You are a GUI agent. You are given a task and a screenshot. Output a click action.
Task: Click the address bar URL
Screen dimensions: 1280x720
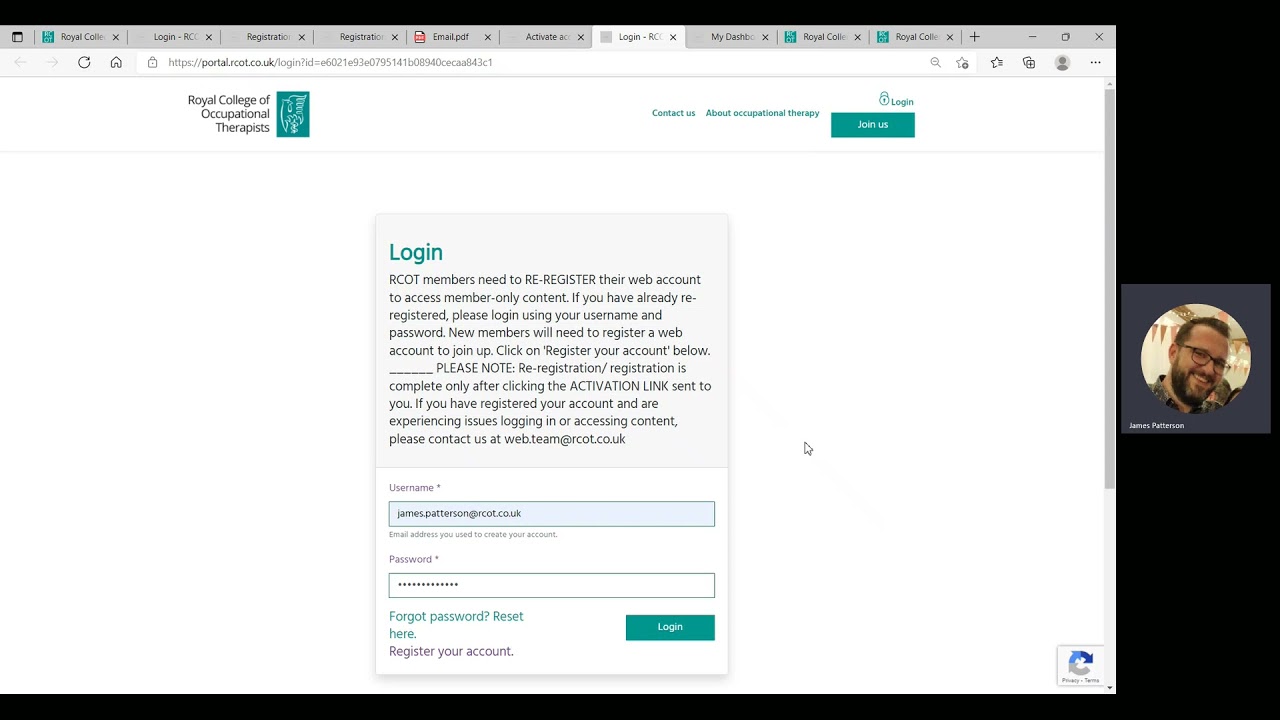pos(330,62)
